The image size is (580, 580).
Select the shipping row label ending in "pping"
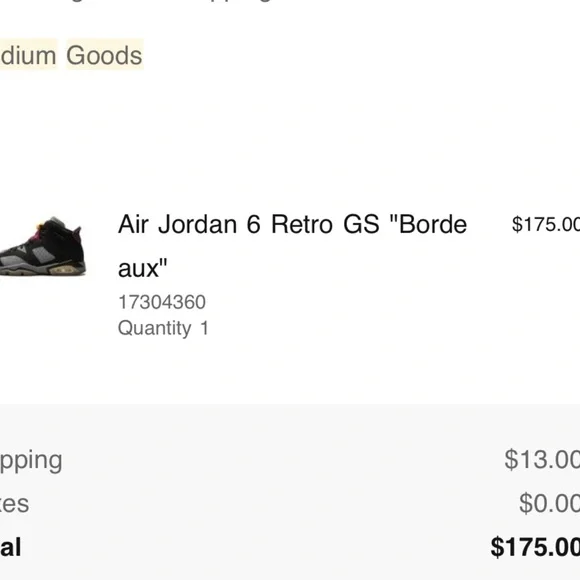click(x=31, y=461)
